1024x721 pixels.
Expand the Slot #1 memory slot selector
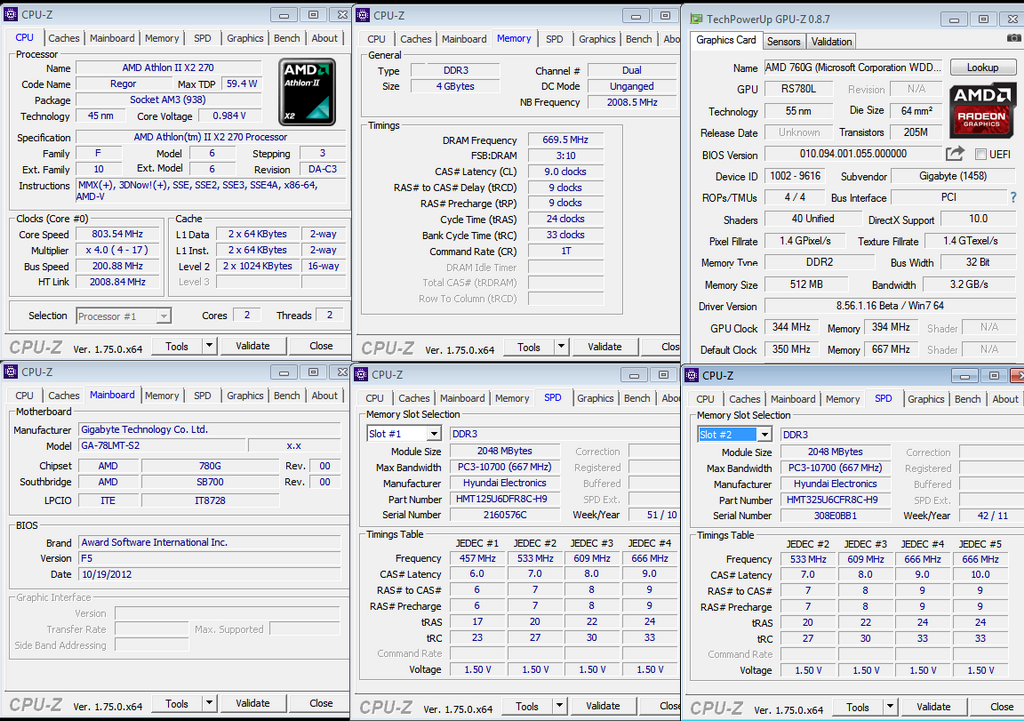[x=434, y=434]
